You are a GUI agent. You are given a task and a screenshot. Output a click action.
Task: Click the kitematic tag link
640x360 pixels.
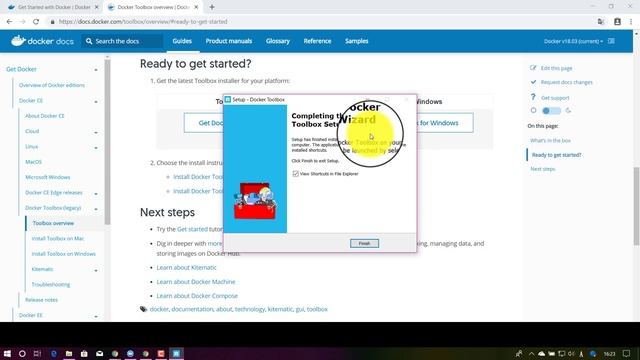pos(280,309)
